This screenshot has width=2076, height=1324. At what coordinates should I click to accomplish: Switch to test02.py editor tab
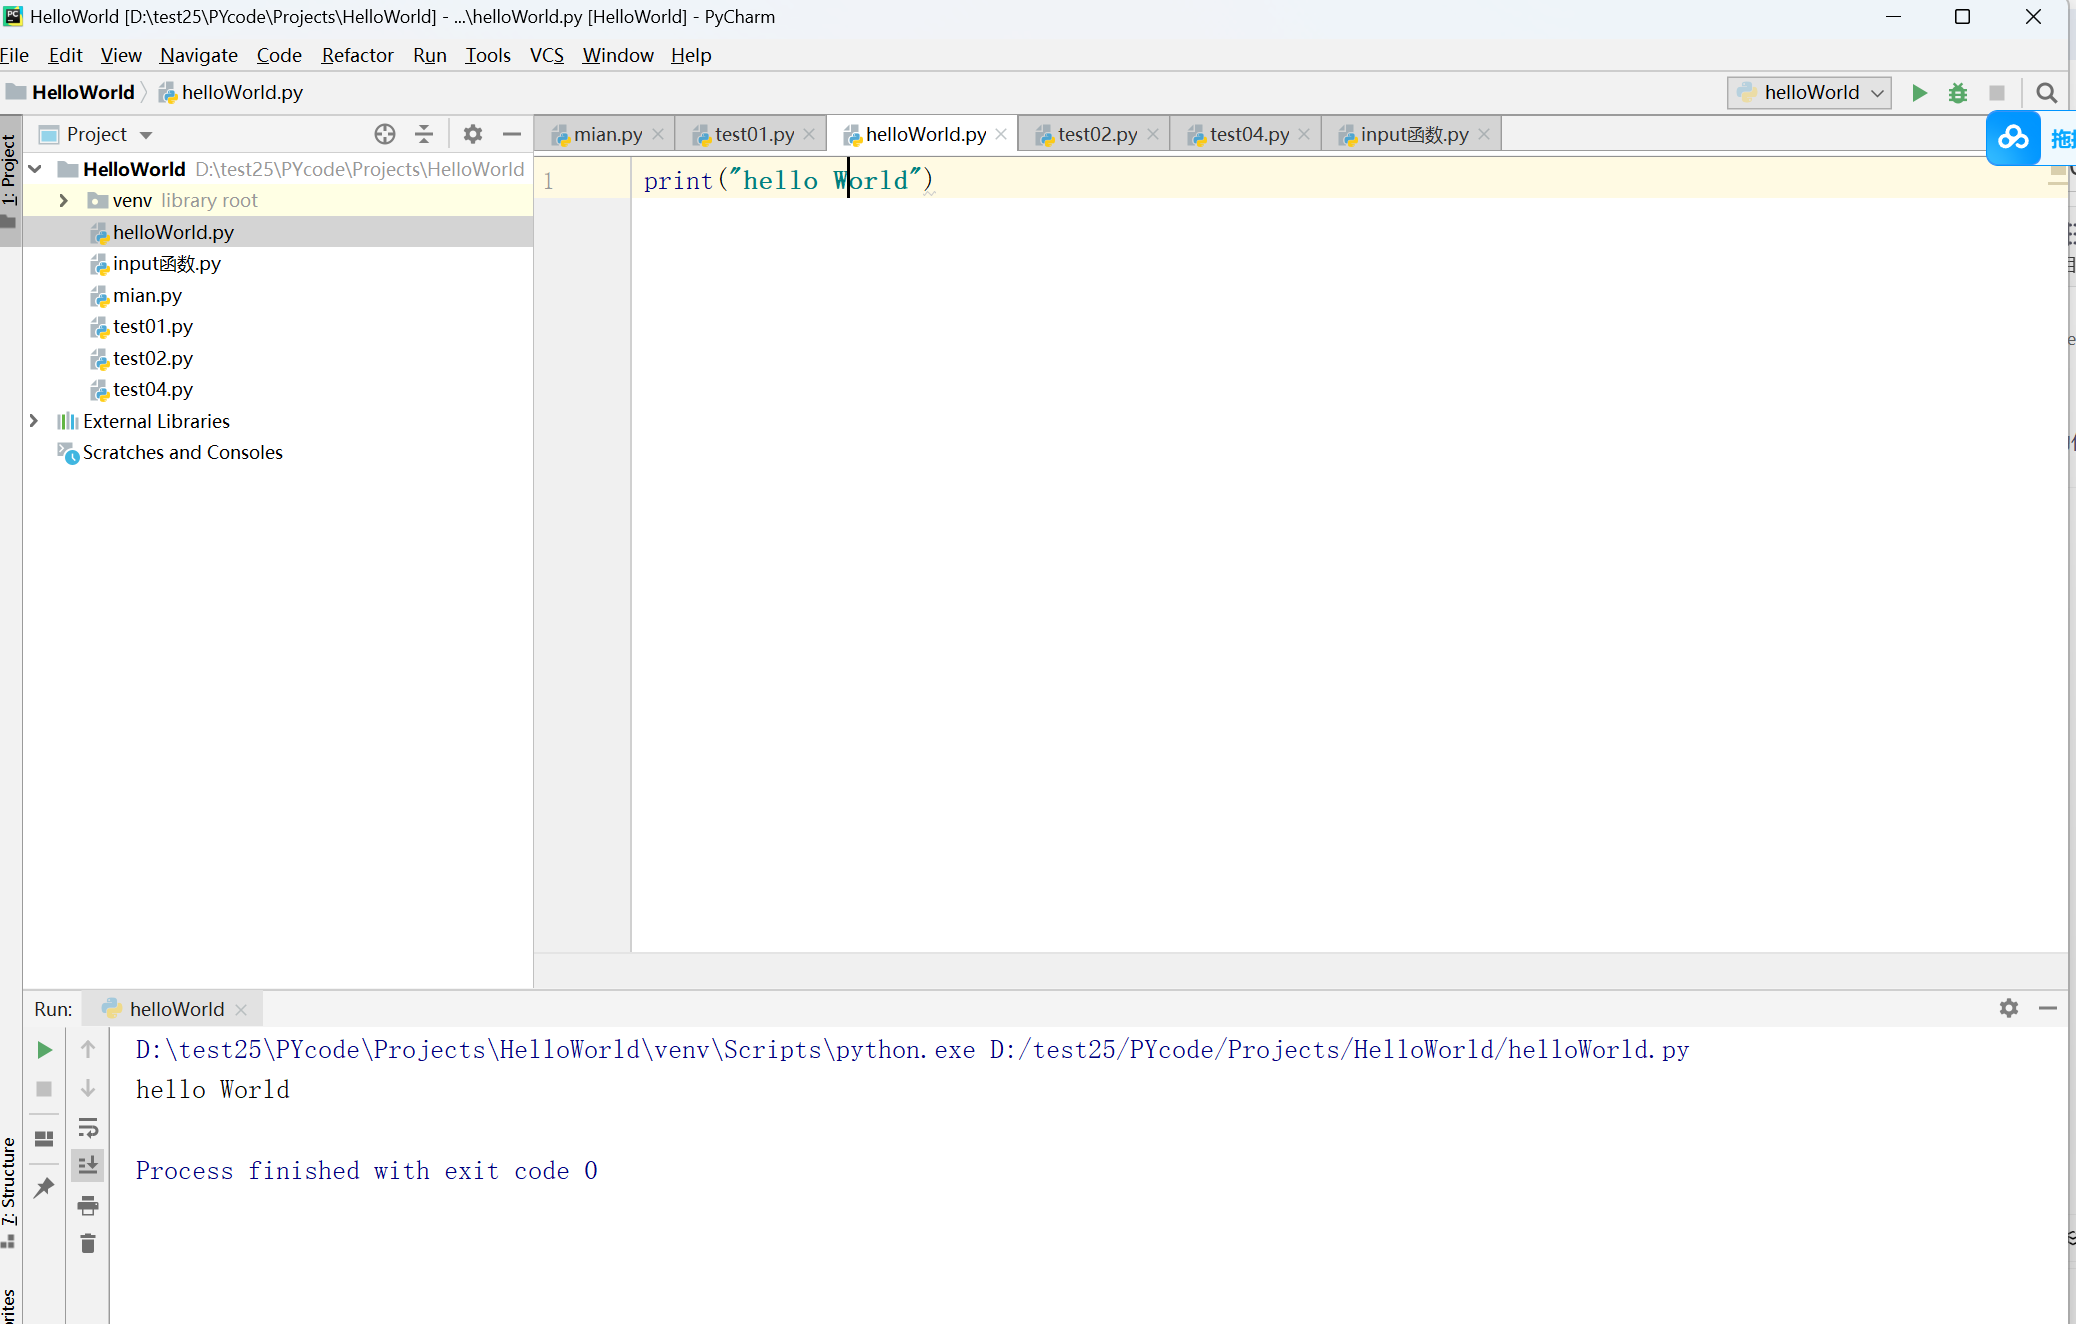coord(1096,134)
